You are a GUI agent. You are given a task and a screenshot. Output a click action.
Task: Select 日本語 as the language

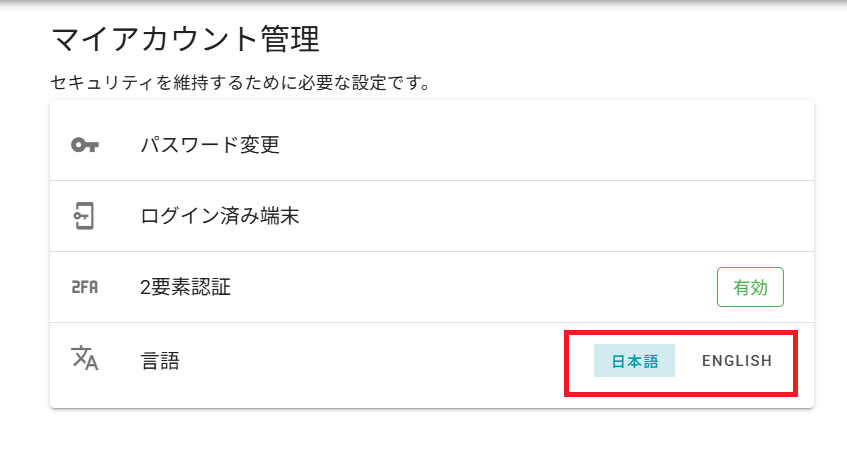(634, 361)
